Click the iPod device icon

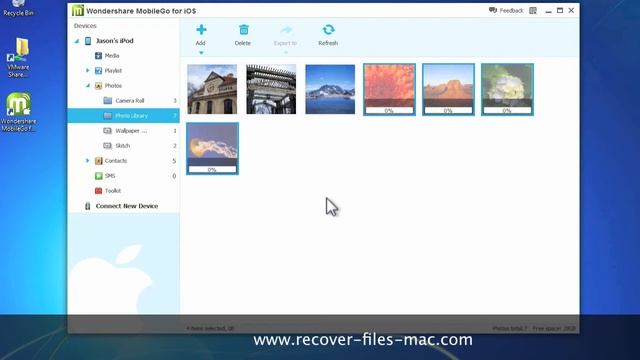coord(88,41)
